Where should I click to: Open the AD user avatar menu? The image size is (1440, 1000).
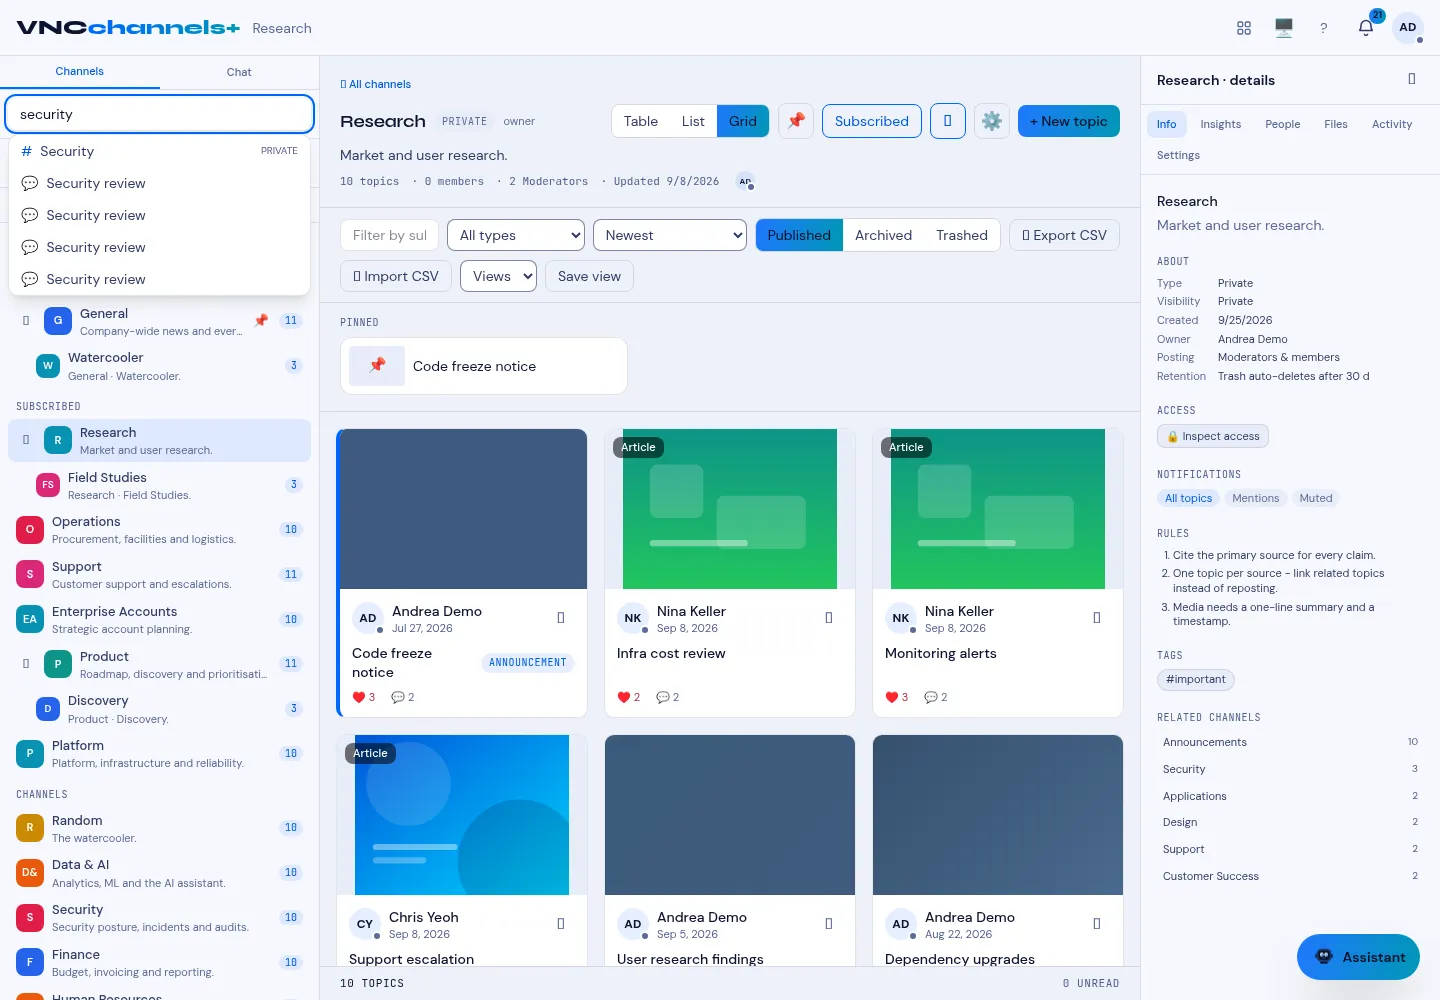pos(1408,28)
